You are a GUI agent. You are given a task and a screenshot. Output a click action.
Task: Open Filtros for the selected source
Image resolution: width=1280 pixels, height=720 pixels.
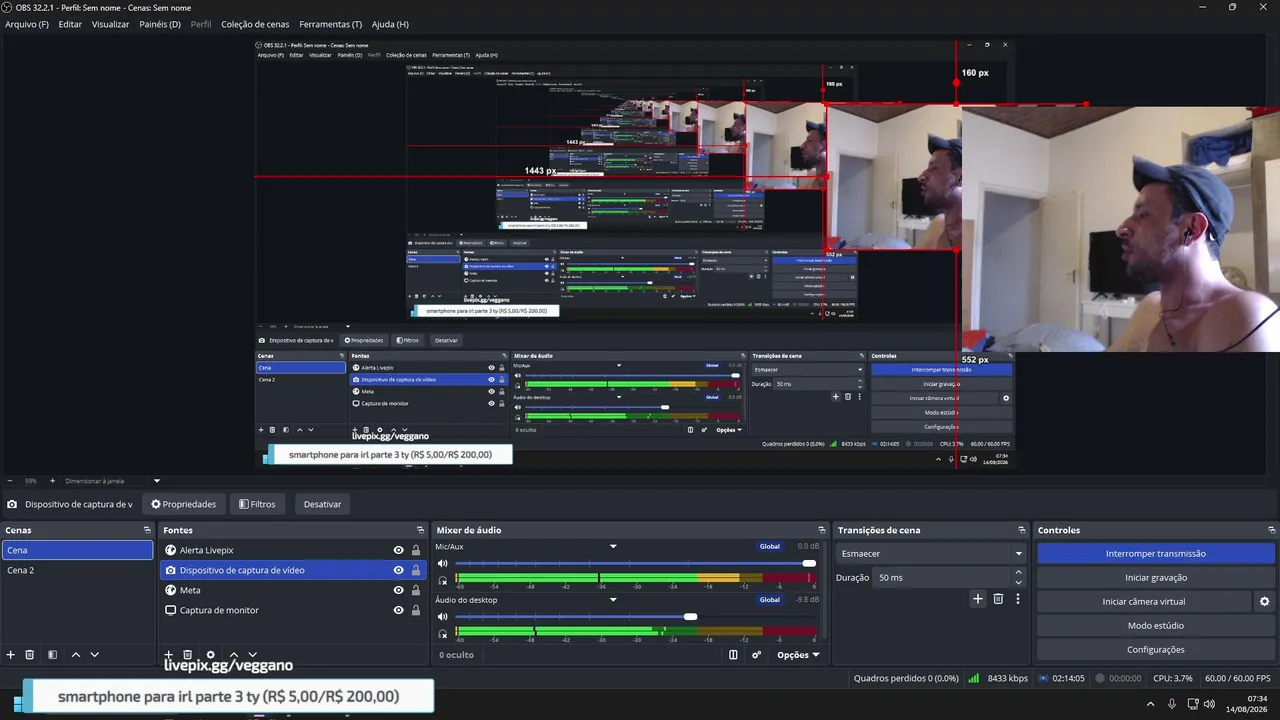click(257, 504)
